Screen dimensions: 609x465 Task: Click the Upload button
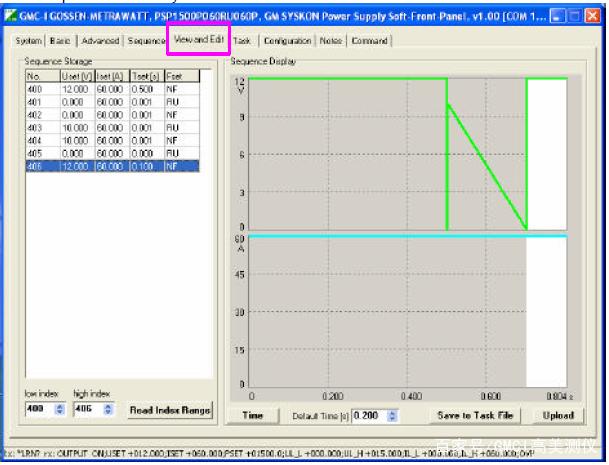(558, 415)
